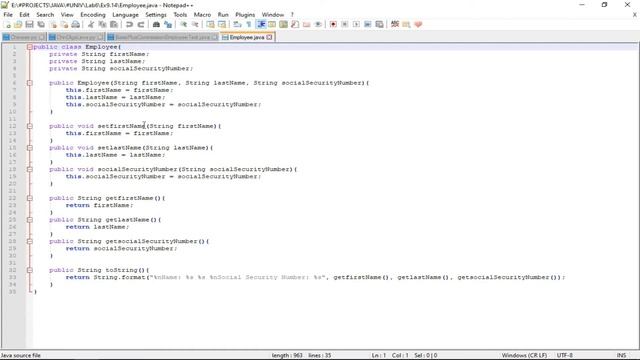640x360 pixels.
Task: Toggle the highlighted Indent Guide button
Action: coord(260,24)
